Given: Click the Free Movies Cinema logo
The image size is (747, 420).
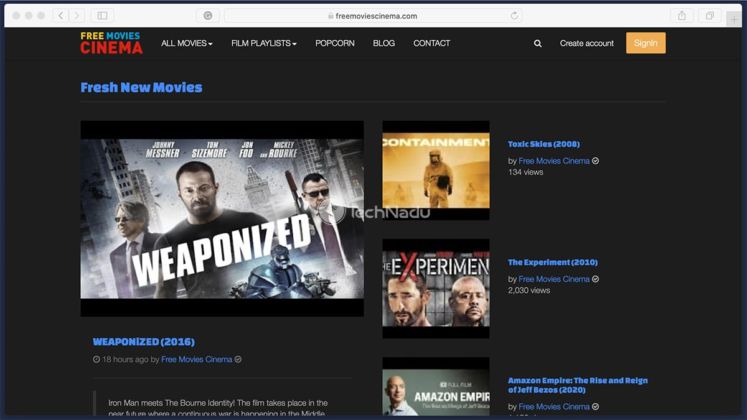Looking at the screenshot, I should point(111,43).
